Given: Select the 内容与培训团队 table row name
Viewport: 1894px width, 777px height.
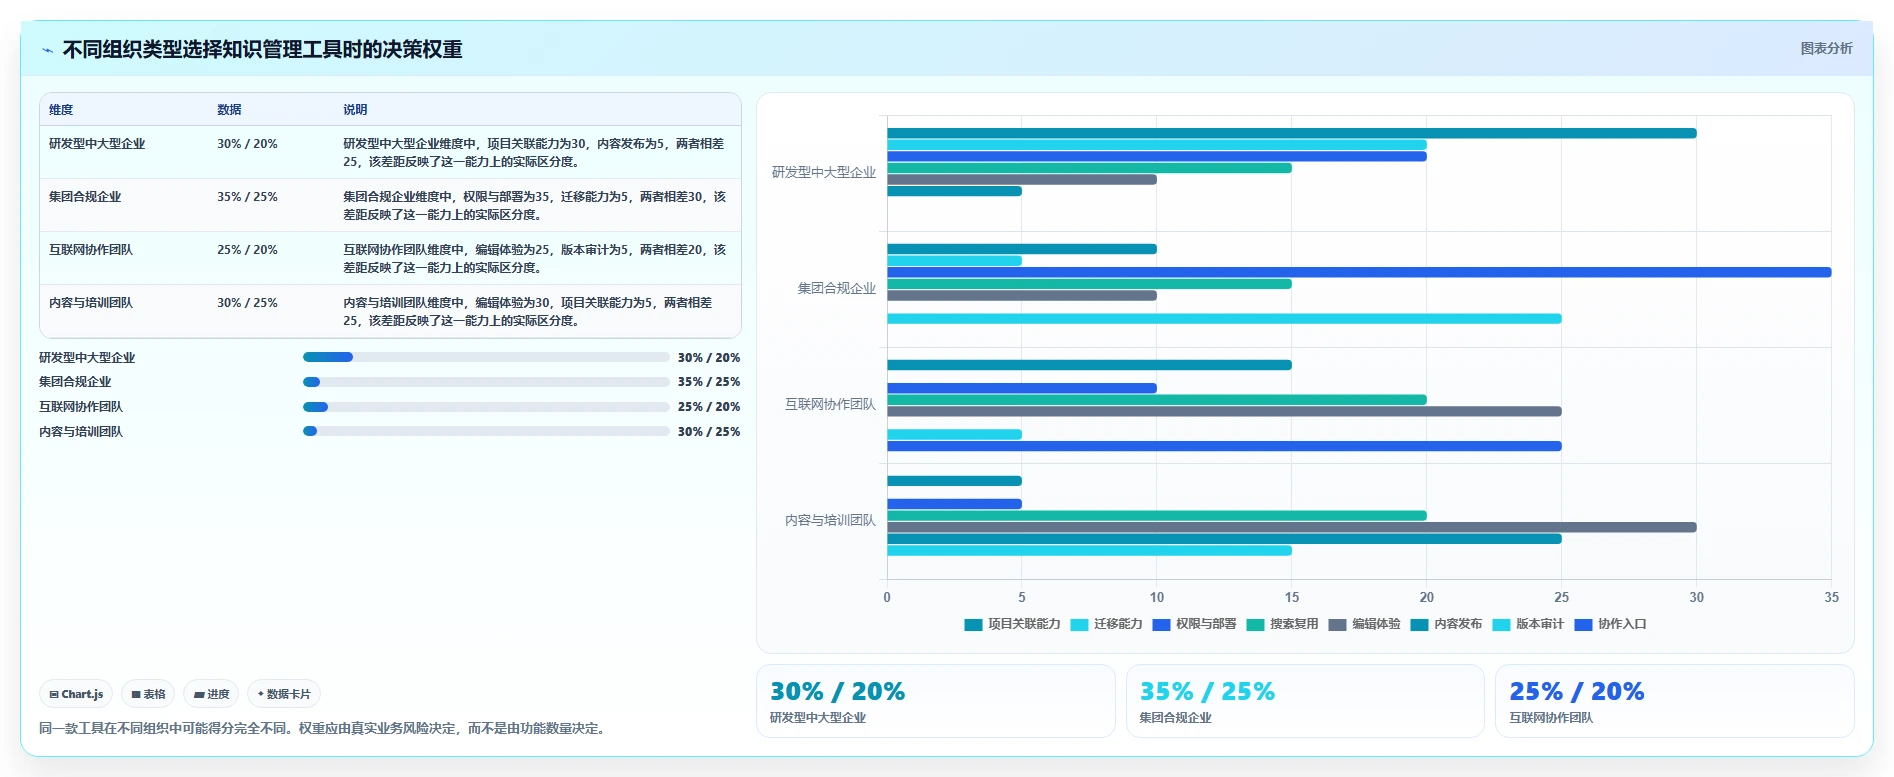Looking at the screenshot, I should click(x=91, y=303).
